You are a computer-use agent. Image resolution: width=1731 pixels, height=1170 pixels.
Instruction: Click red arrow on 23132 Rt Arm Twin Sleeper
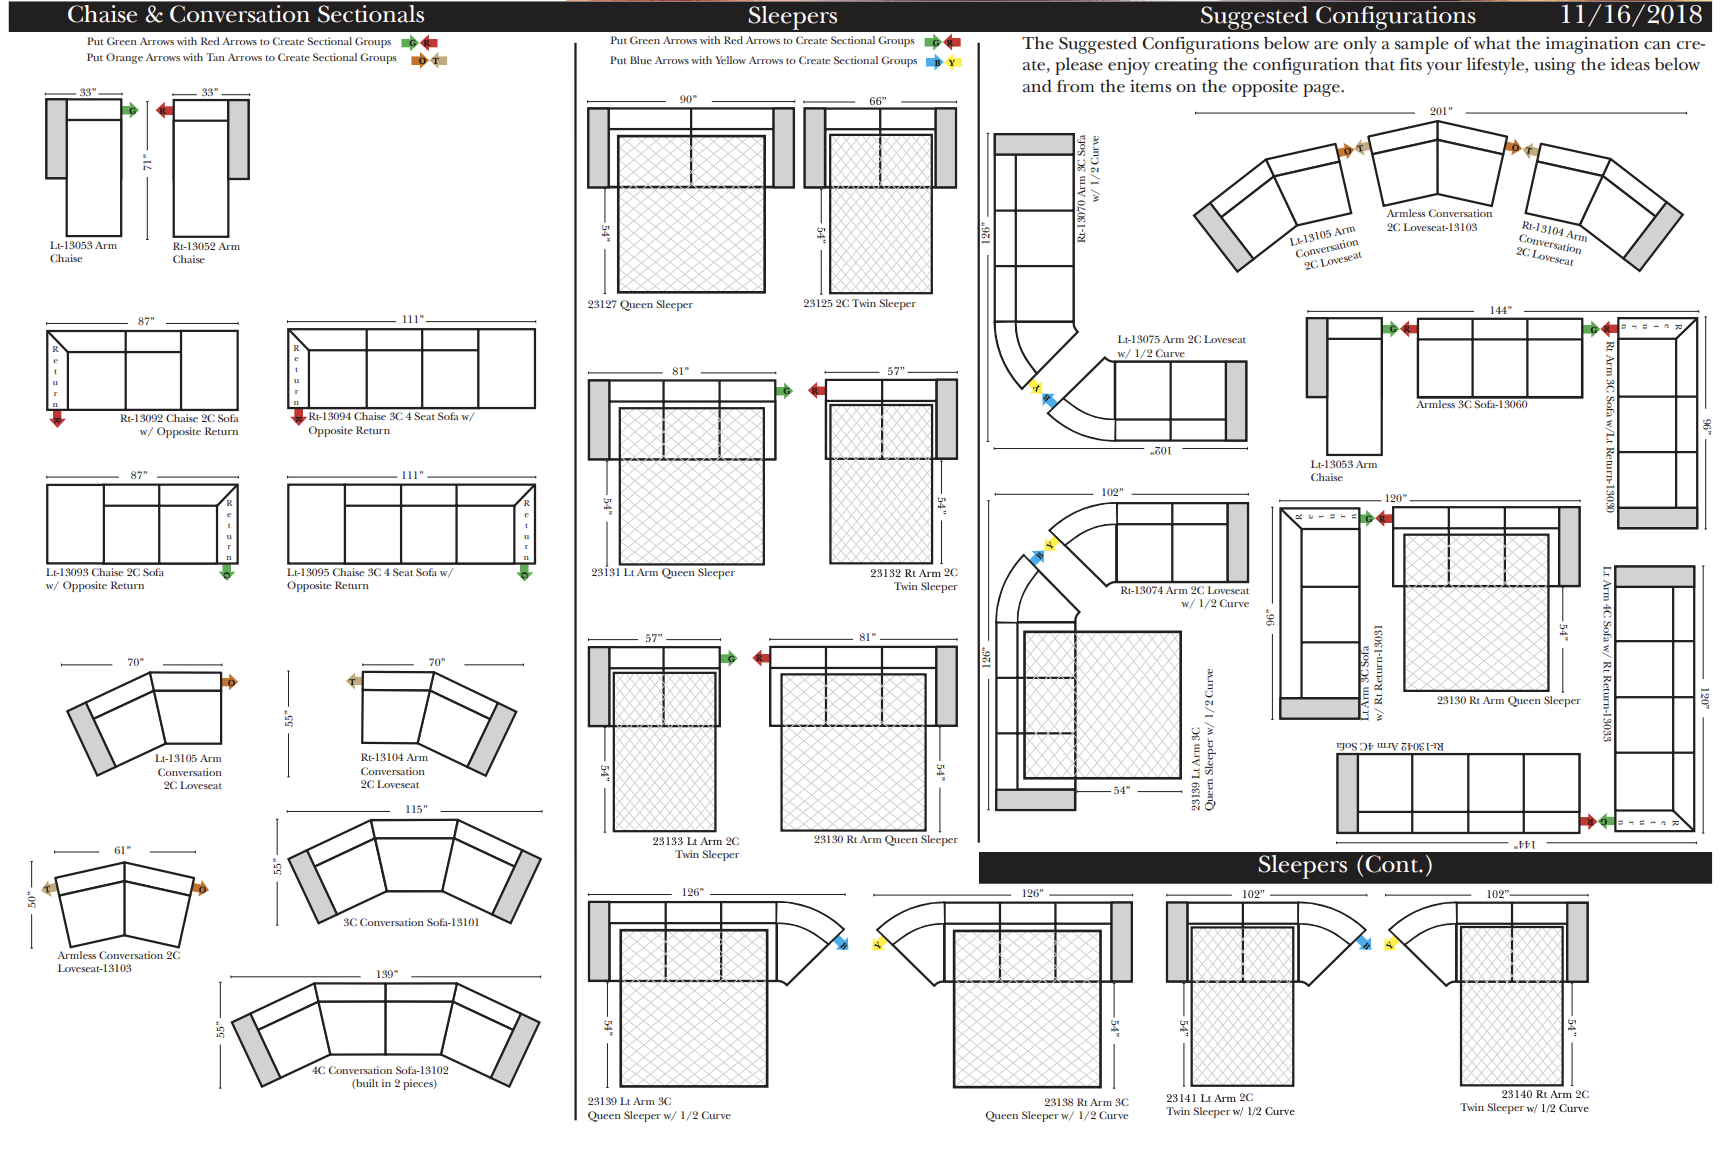click(x=817, y=390)
